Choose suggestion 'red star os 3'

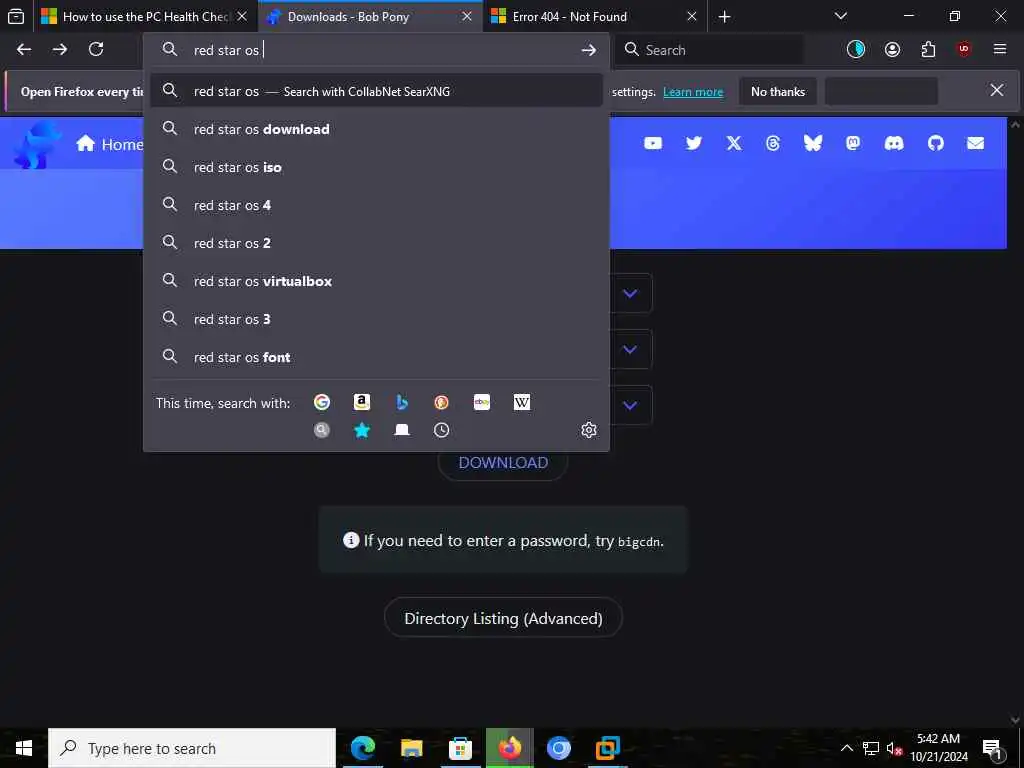[x=376, y=319]
